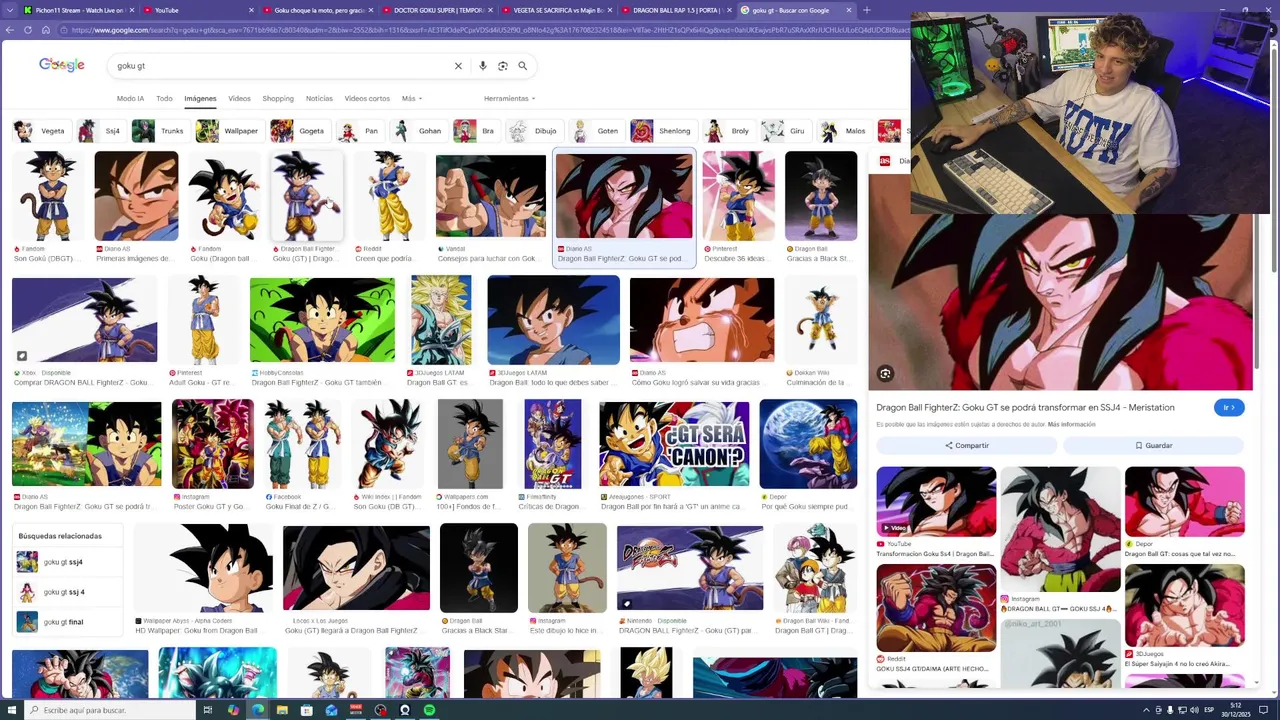Image resolution: width=1280 pixels, height=720 pixels.
Task: Click the Guardar button
Action: [x=1154, y=446]
